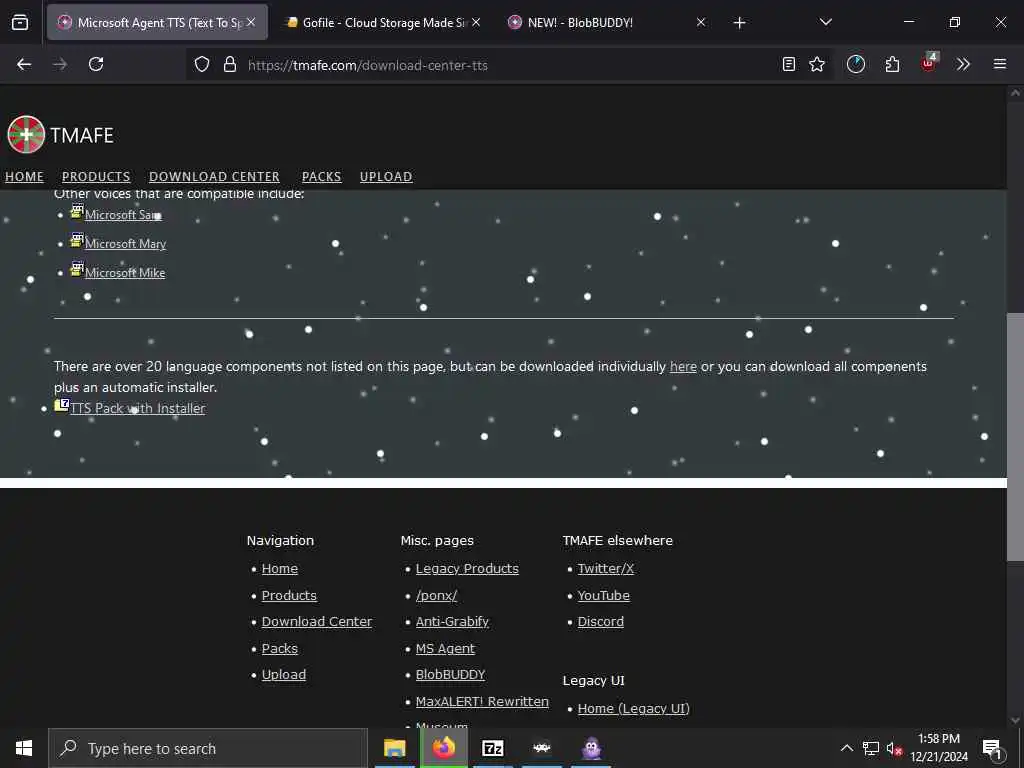
Task: Open the MaxALERT! Rewritten link
Action: pyautogui.click(x=482, y=701)
